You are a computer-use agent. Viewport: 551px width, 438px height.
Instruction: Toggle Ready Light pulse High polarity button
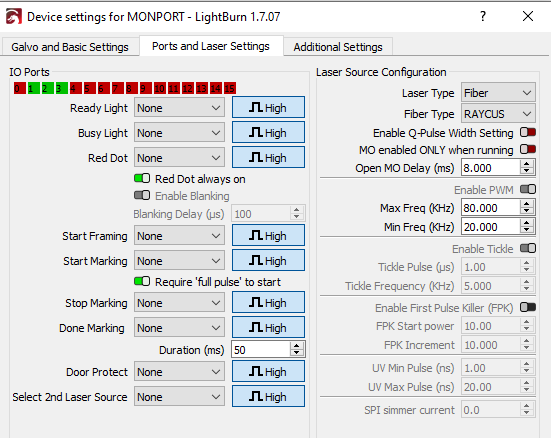(268, 108)
